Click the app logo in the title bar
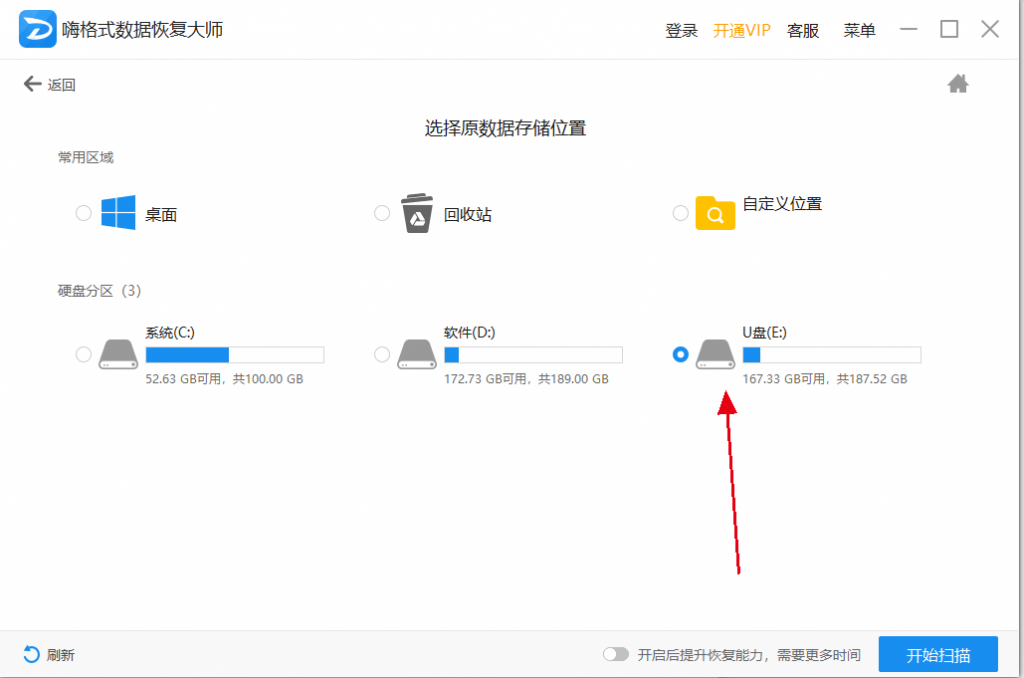 click(x=37, y=29)
